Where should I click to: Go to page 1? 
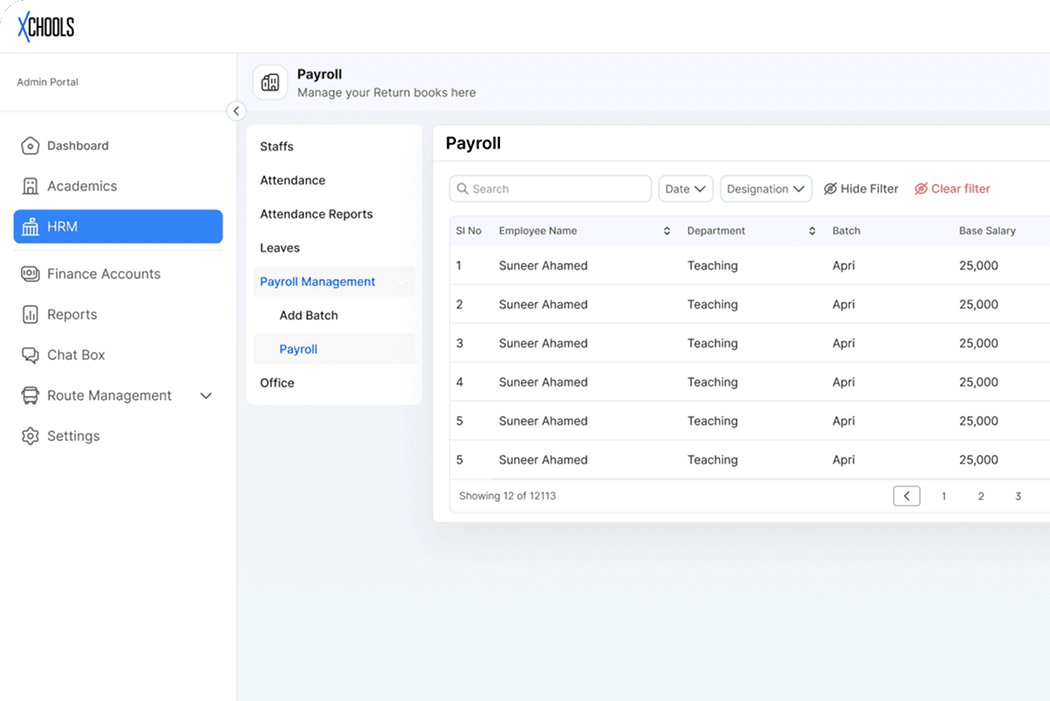click(944, 496)
